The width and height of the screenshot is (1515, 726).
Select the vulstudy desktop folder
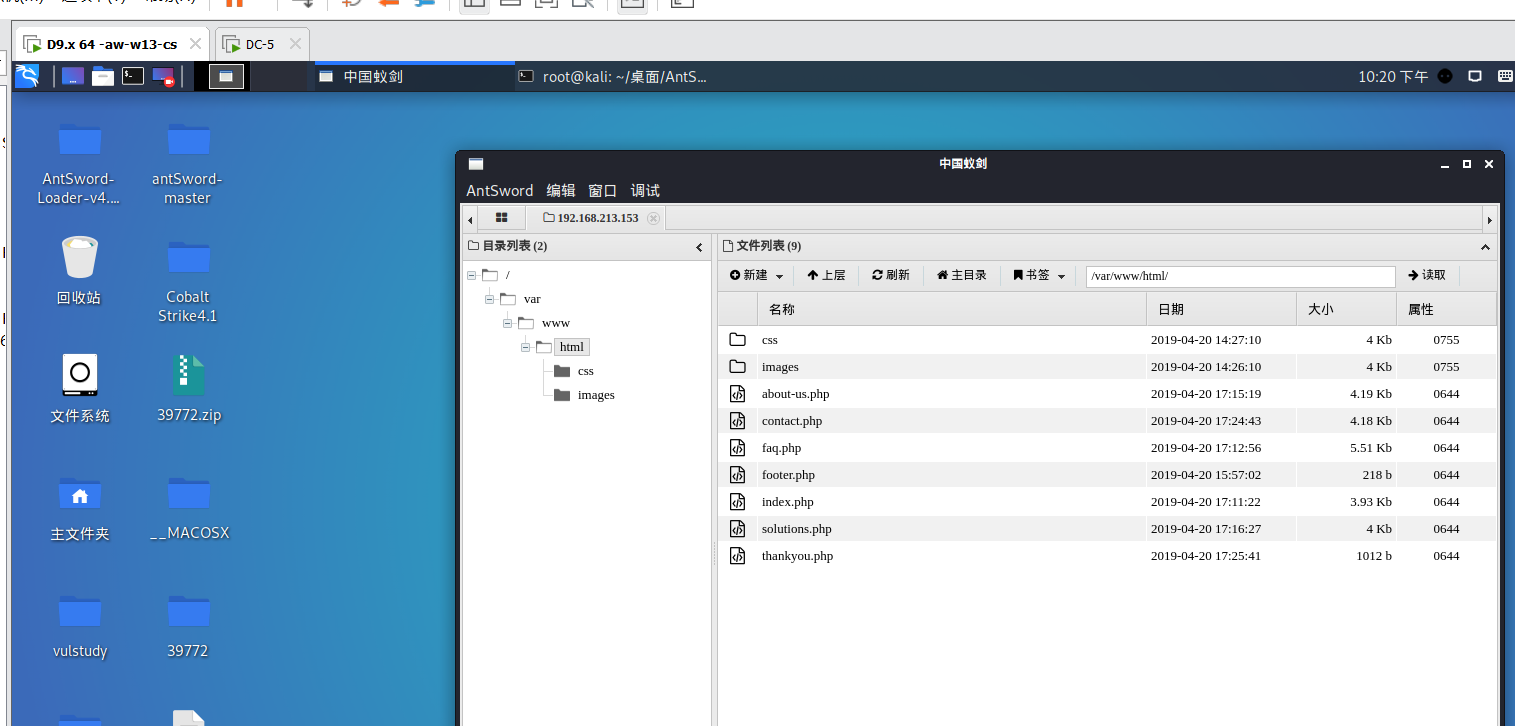(79, 626)
